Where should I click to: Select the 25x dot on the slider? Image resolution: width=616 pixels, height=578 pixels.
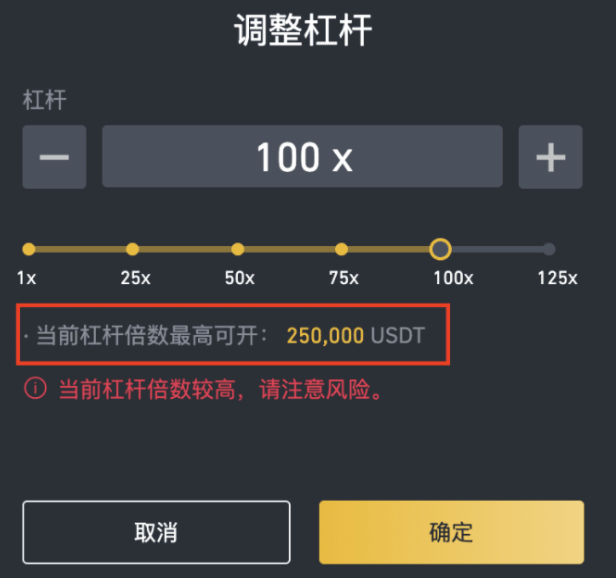[132, 249]
